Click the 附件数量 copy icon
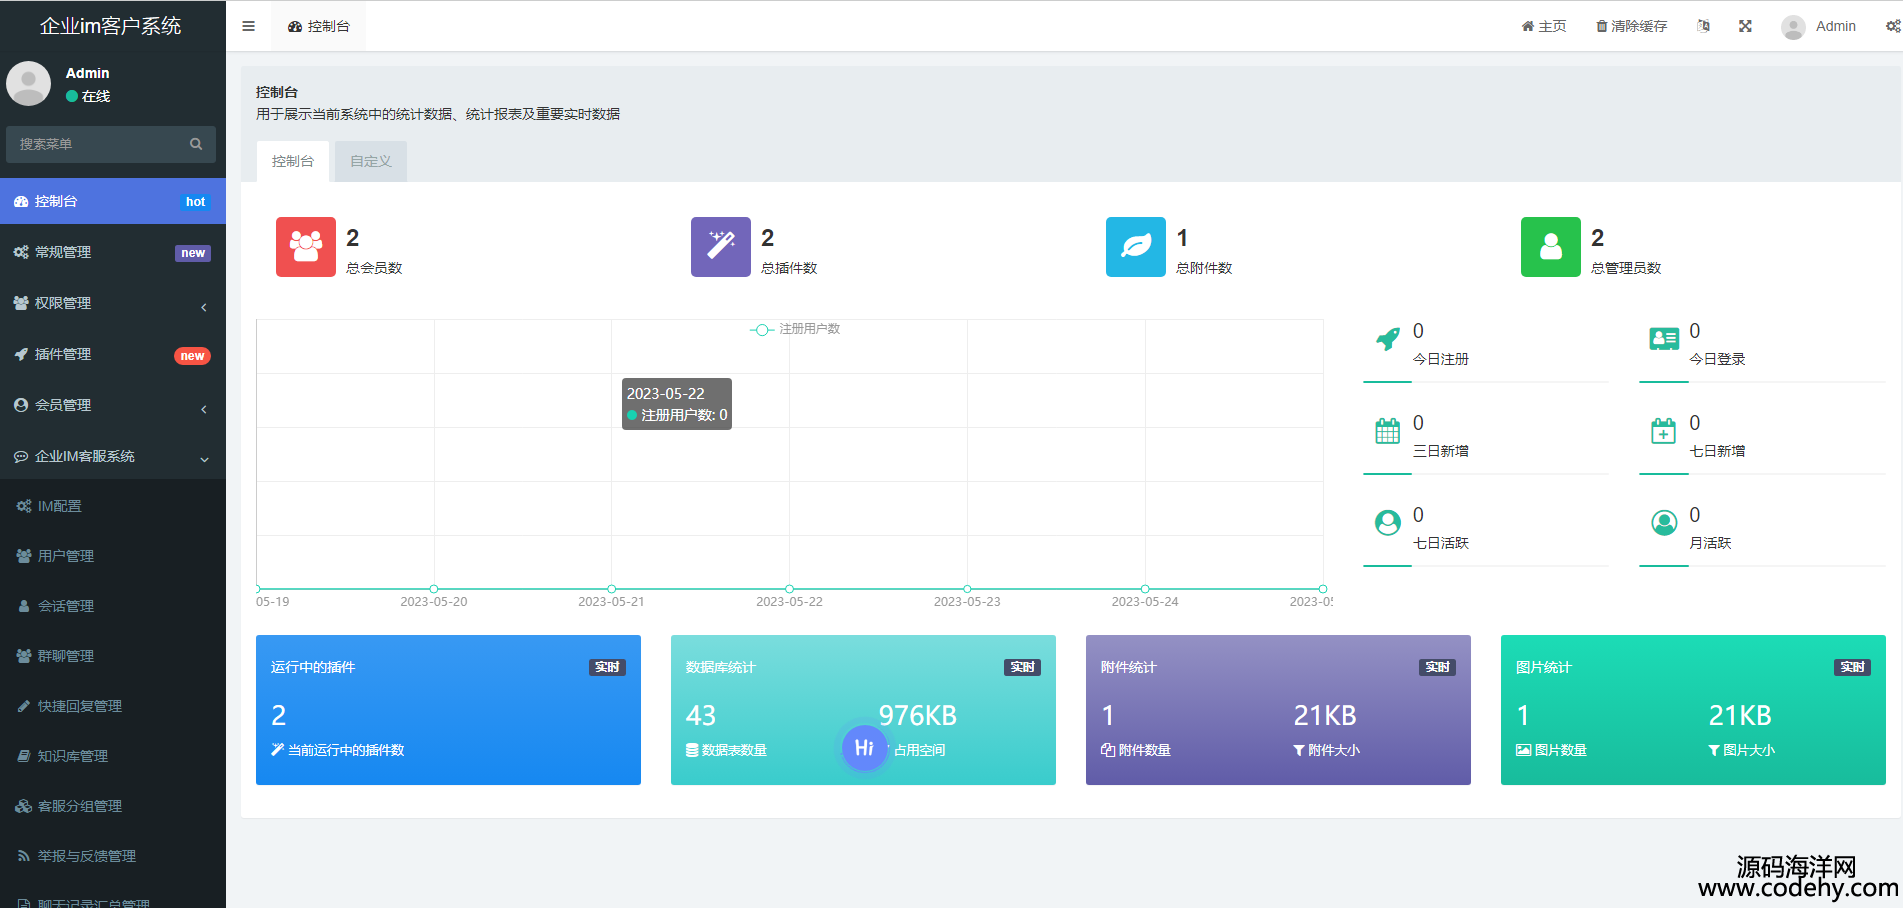The height and width of the screenshot is (908, 1903). tap(1108, 750)
